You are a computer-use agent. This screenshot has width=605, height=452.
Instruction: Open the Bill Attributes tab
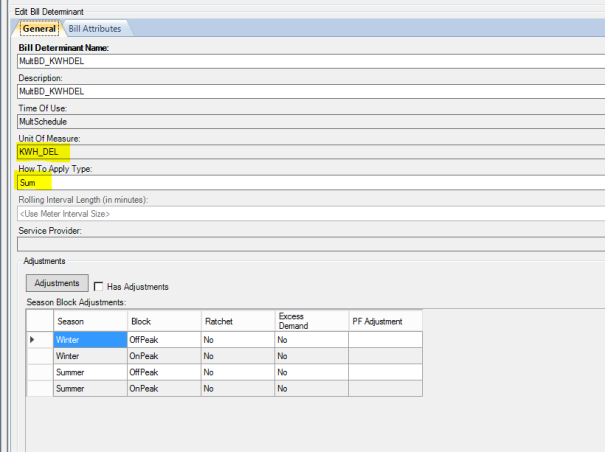pos(95,29)
